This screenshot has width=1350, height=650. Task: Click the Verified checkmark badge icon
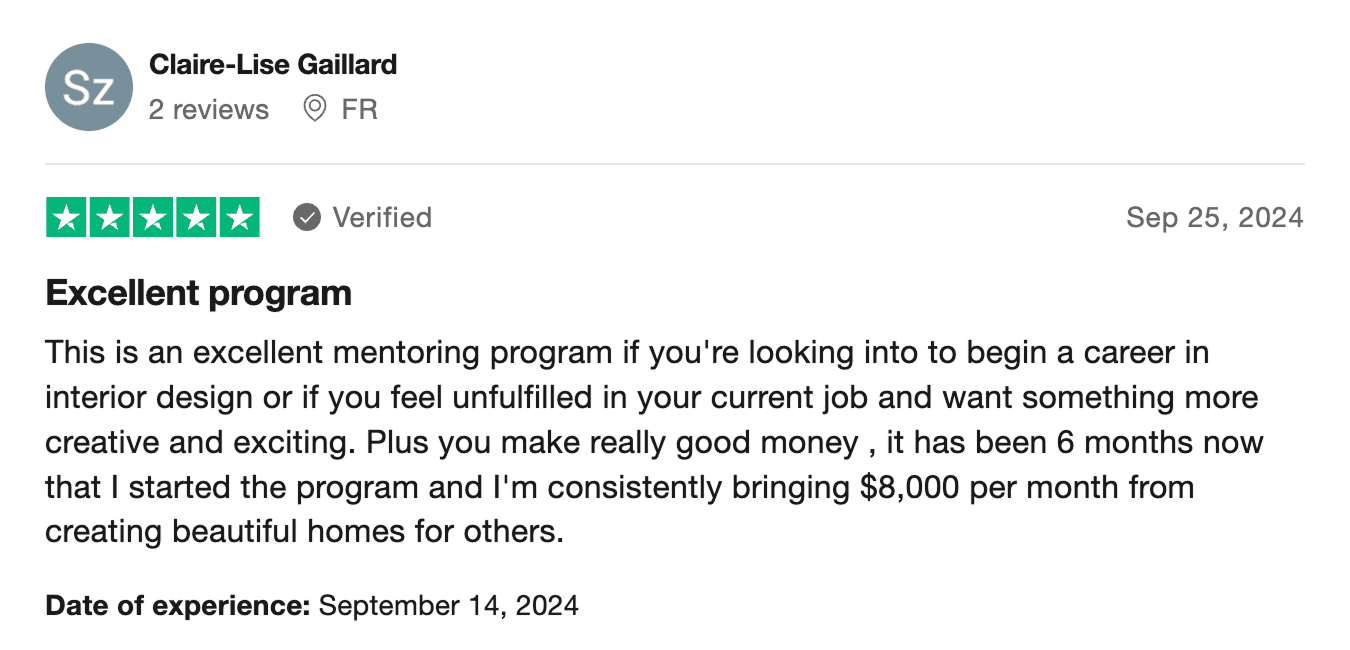coord(306,217)
